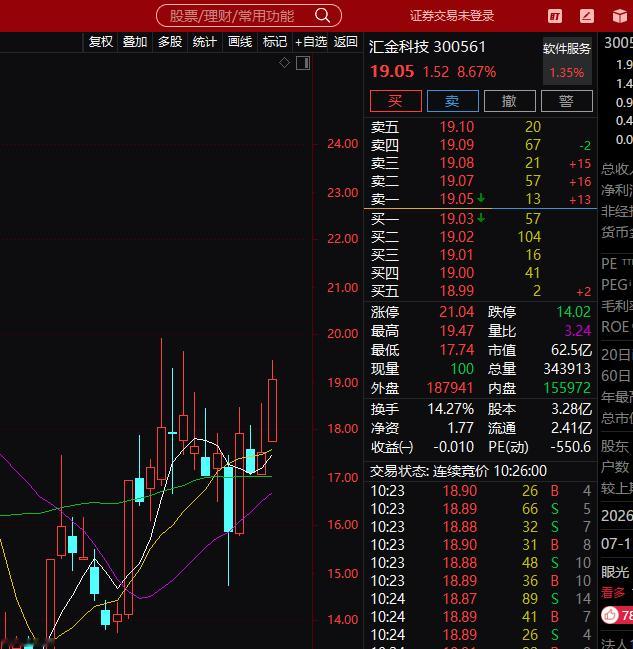Click 涨停 price 21.04

457,312
